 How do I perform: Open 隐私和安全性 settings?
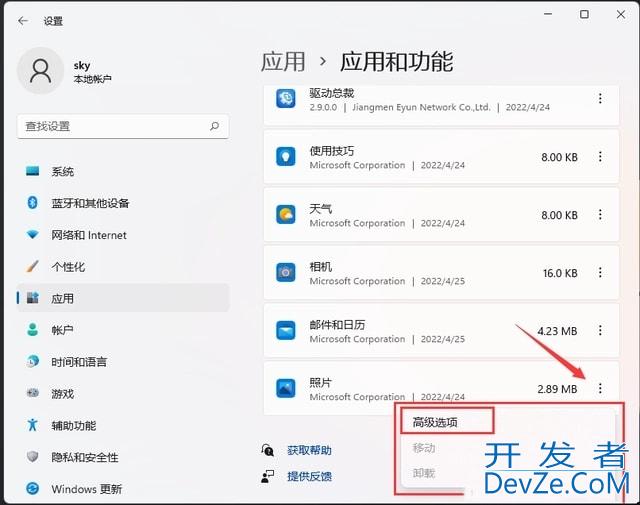123,457
